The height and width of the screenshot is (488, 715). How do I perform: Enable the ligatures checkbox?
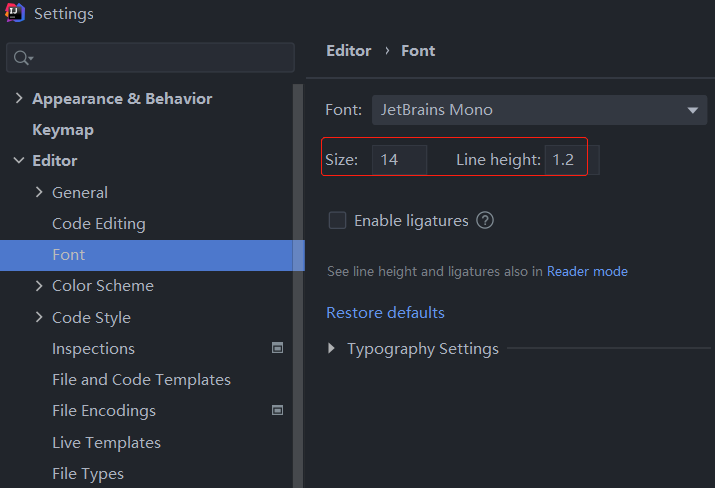coord(337,221)
